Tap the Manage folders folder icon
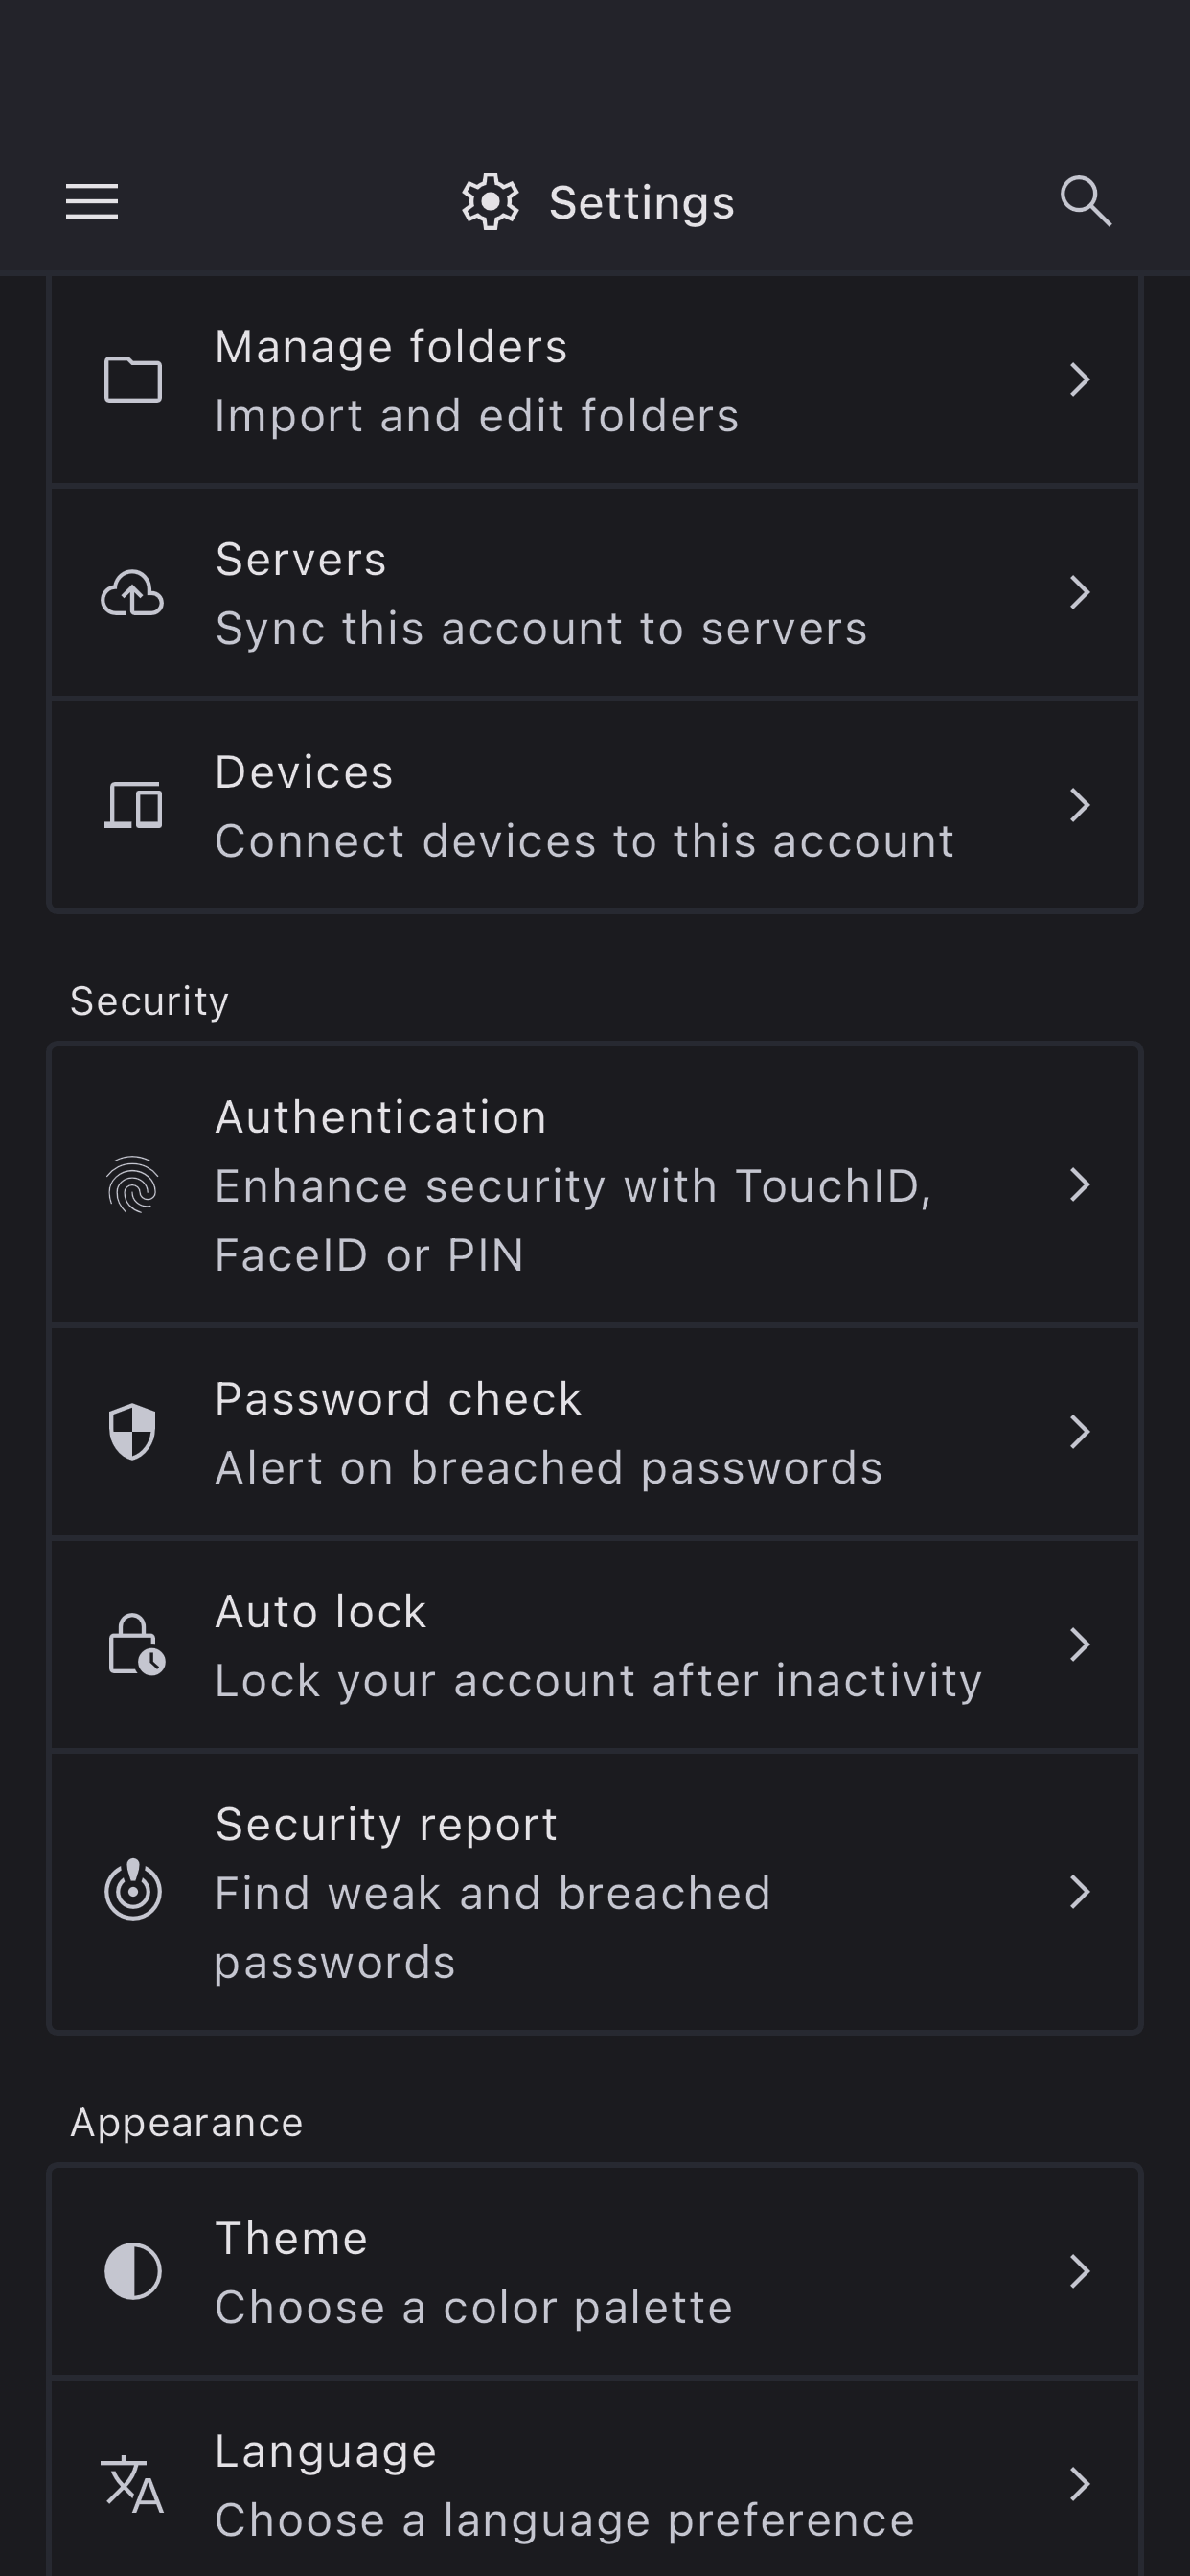Viewport: 1190px width, 2576px height. coord(133,380)
